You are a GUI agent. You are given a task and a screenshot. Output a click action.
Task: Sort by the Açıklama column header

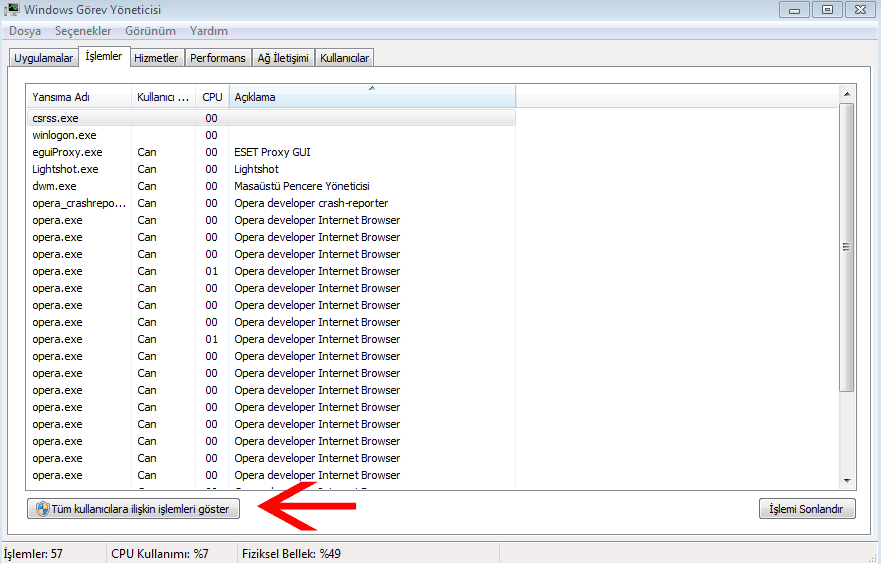[x=372, y=97]
